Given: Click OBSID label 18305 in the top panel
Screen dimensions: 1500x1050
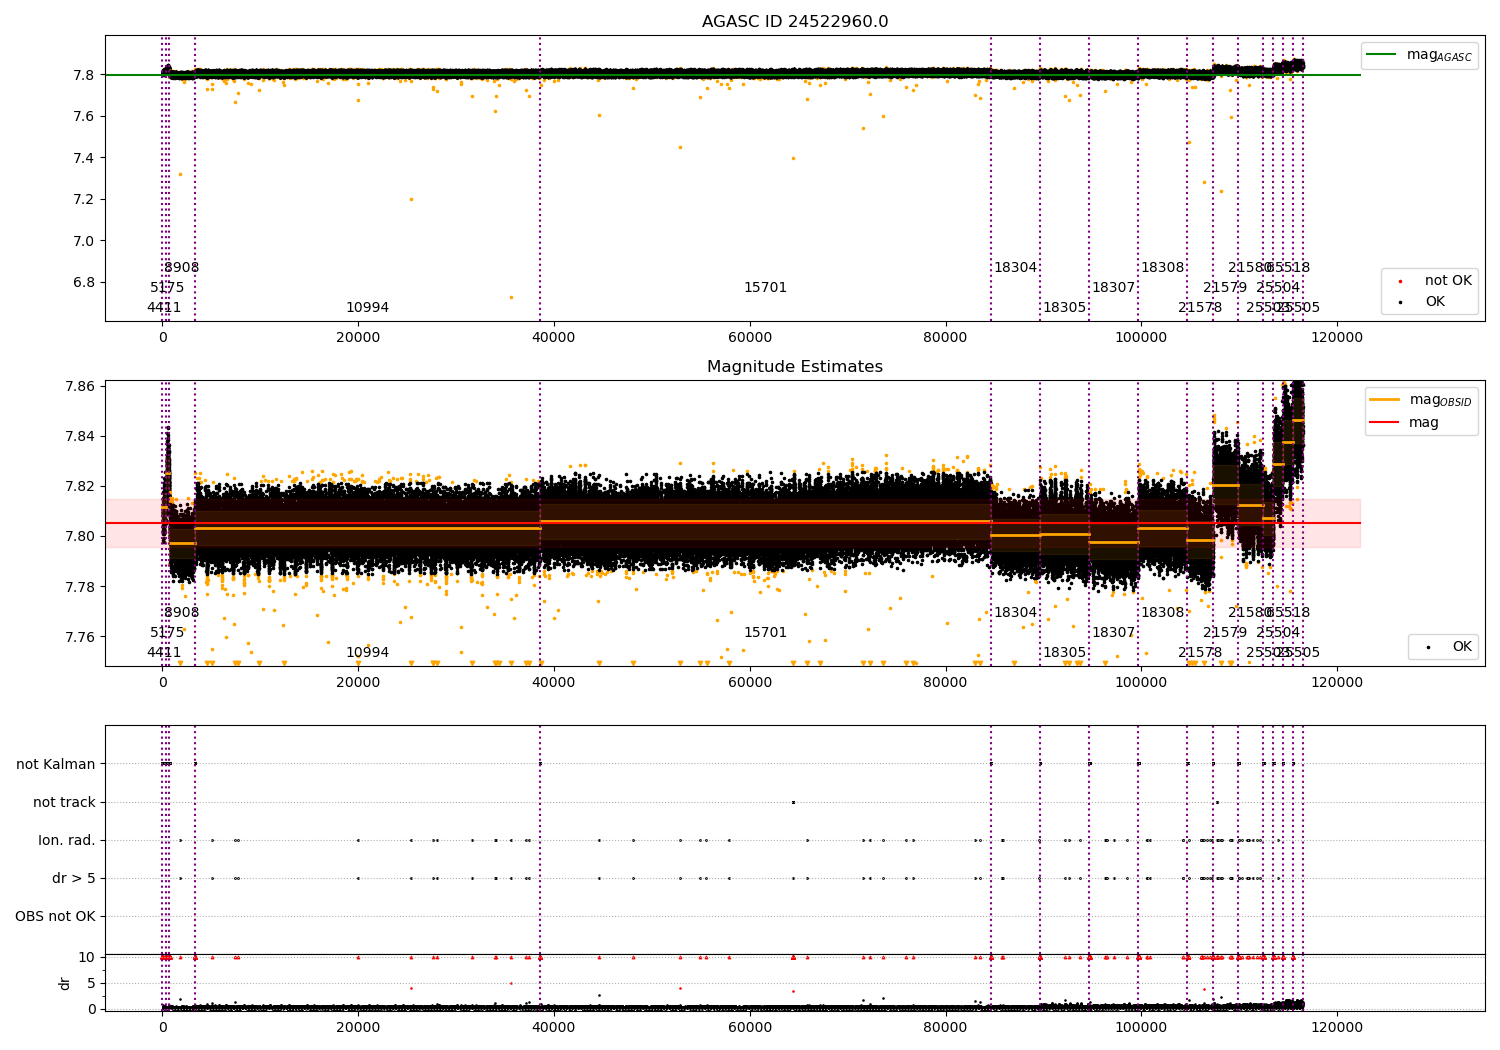Looking at the screenshot, I should coord(1064,308).
